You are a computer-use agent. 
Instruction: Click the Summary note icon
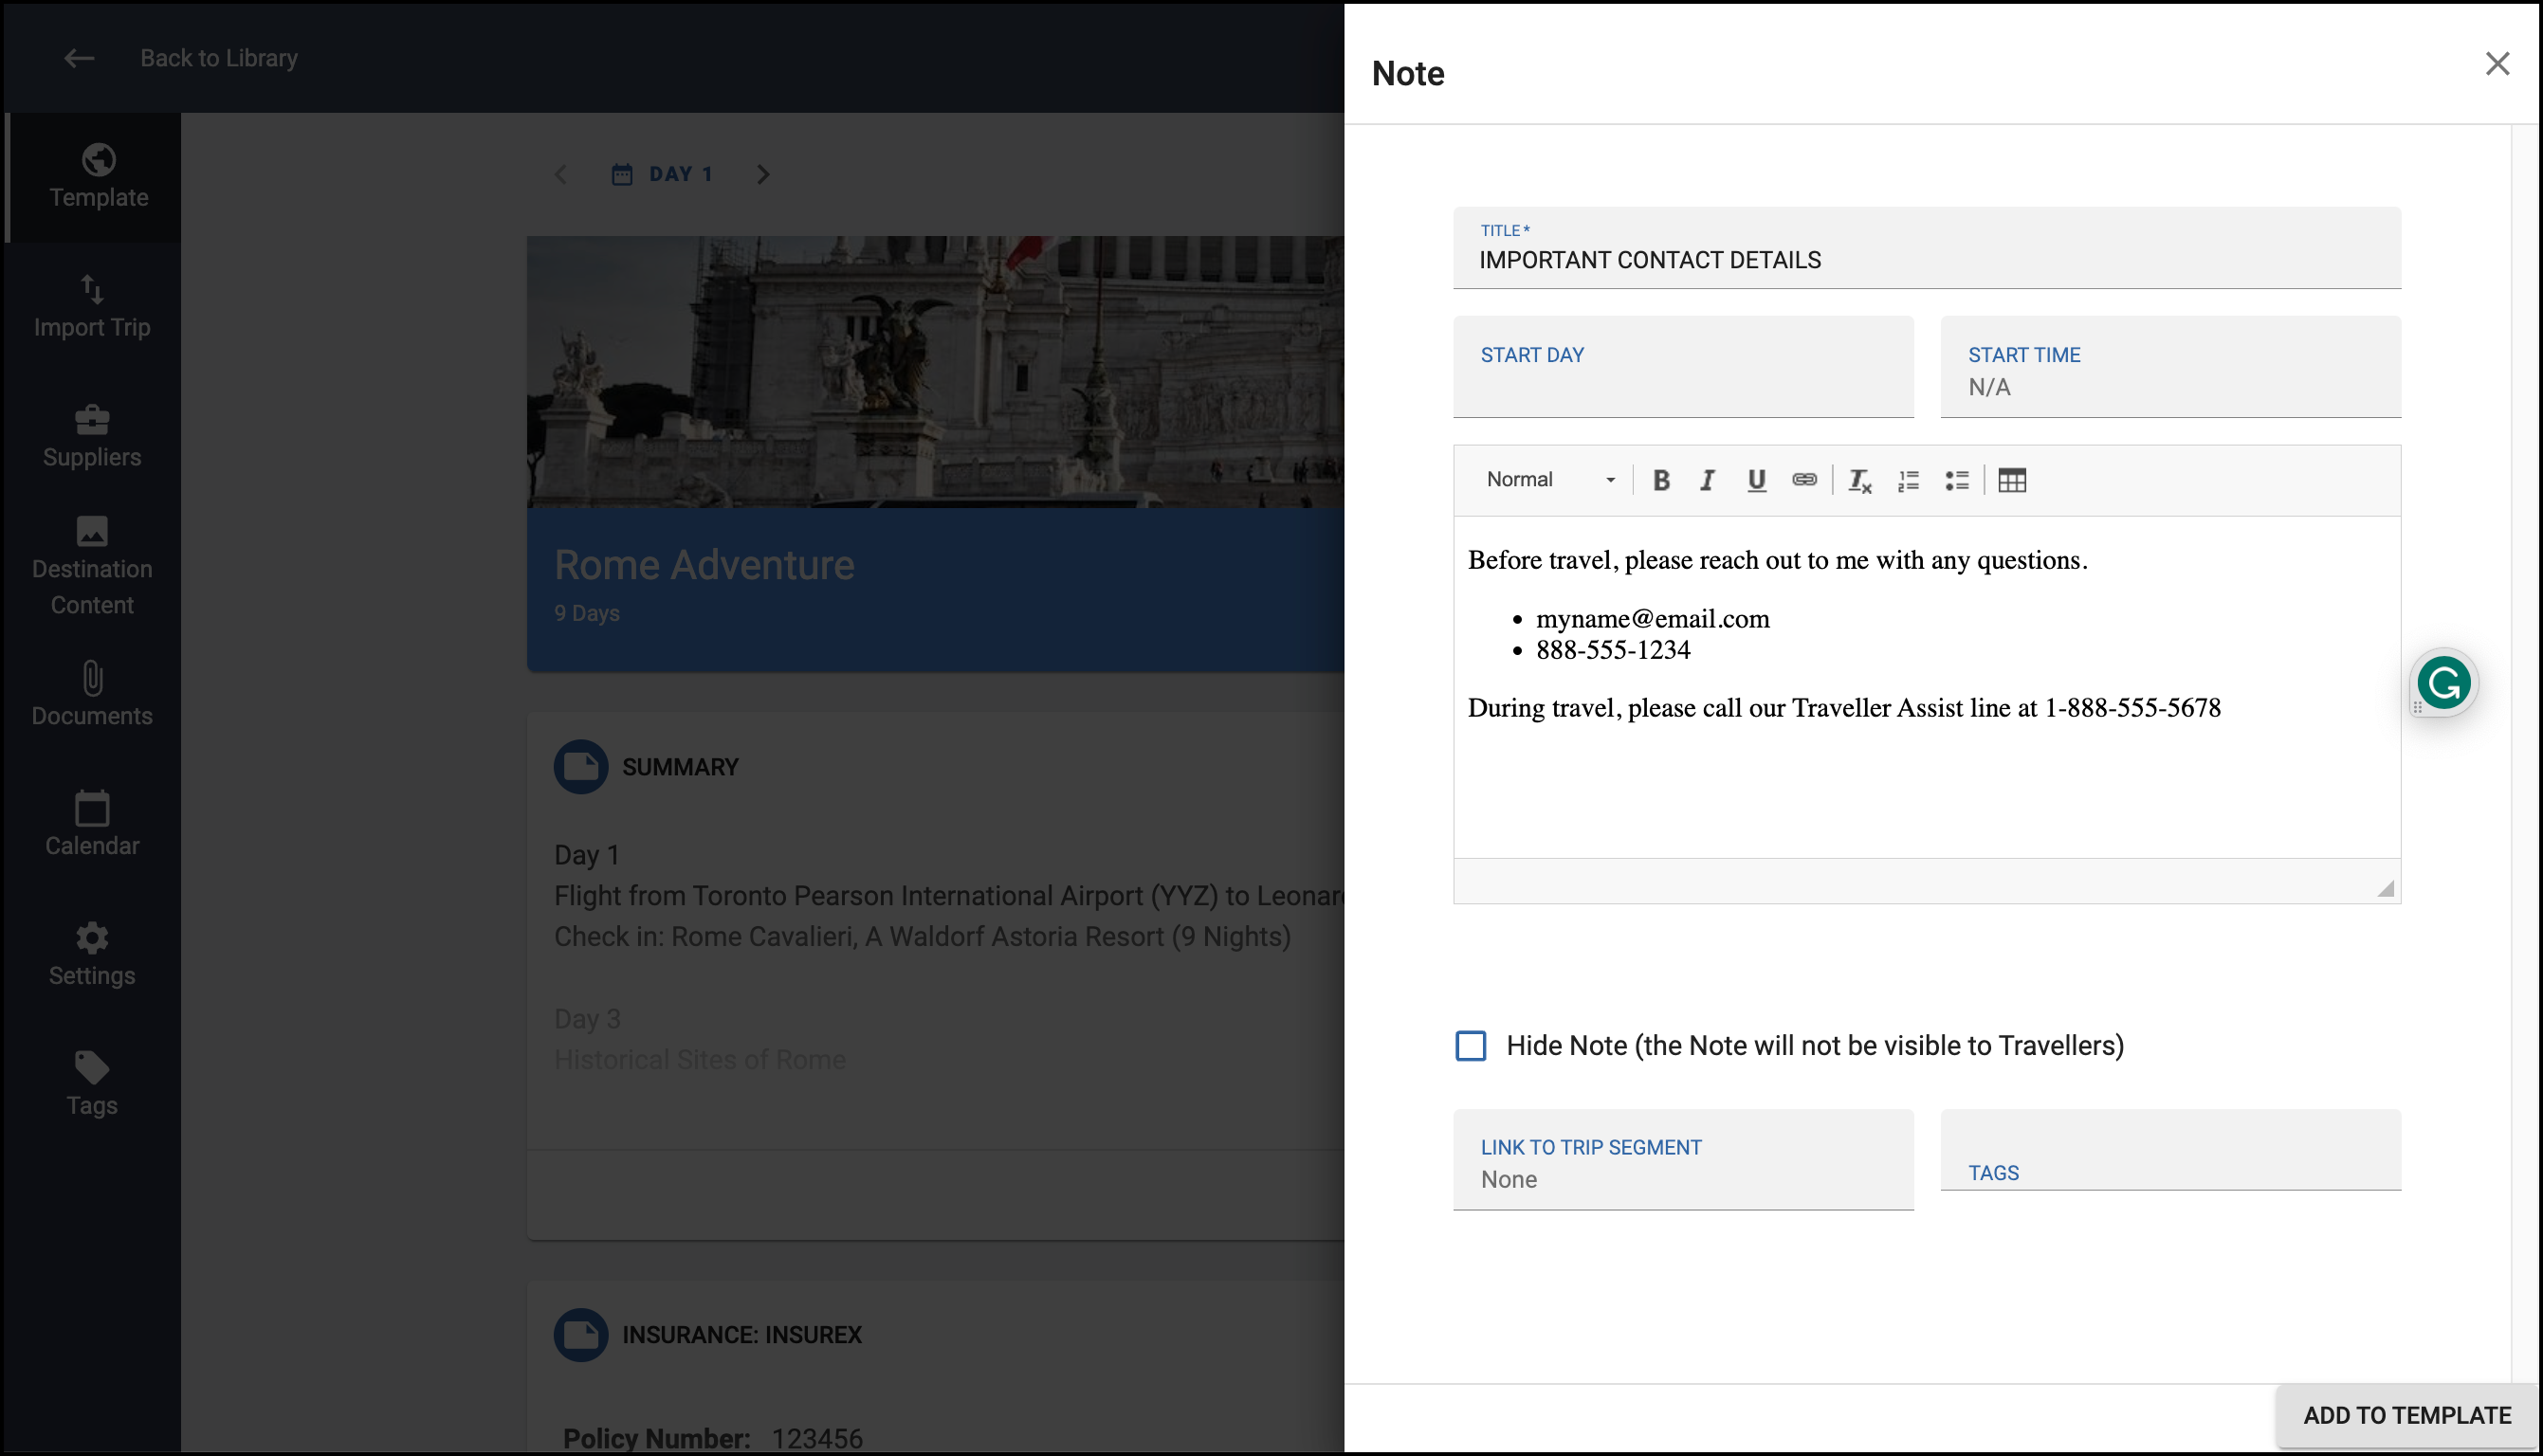[x=581, y=767]
